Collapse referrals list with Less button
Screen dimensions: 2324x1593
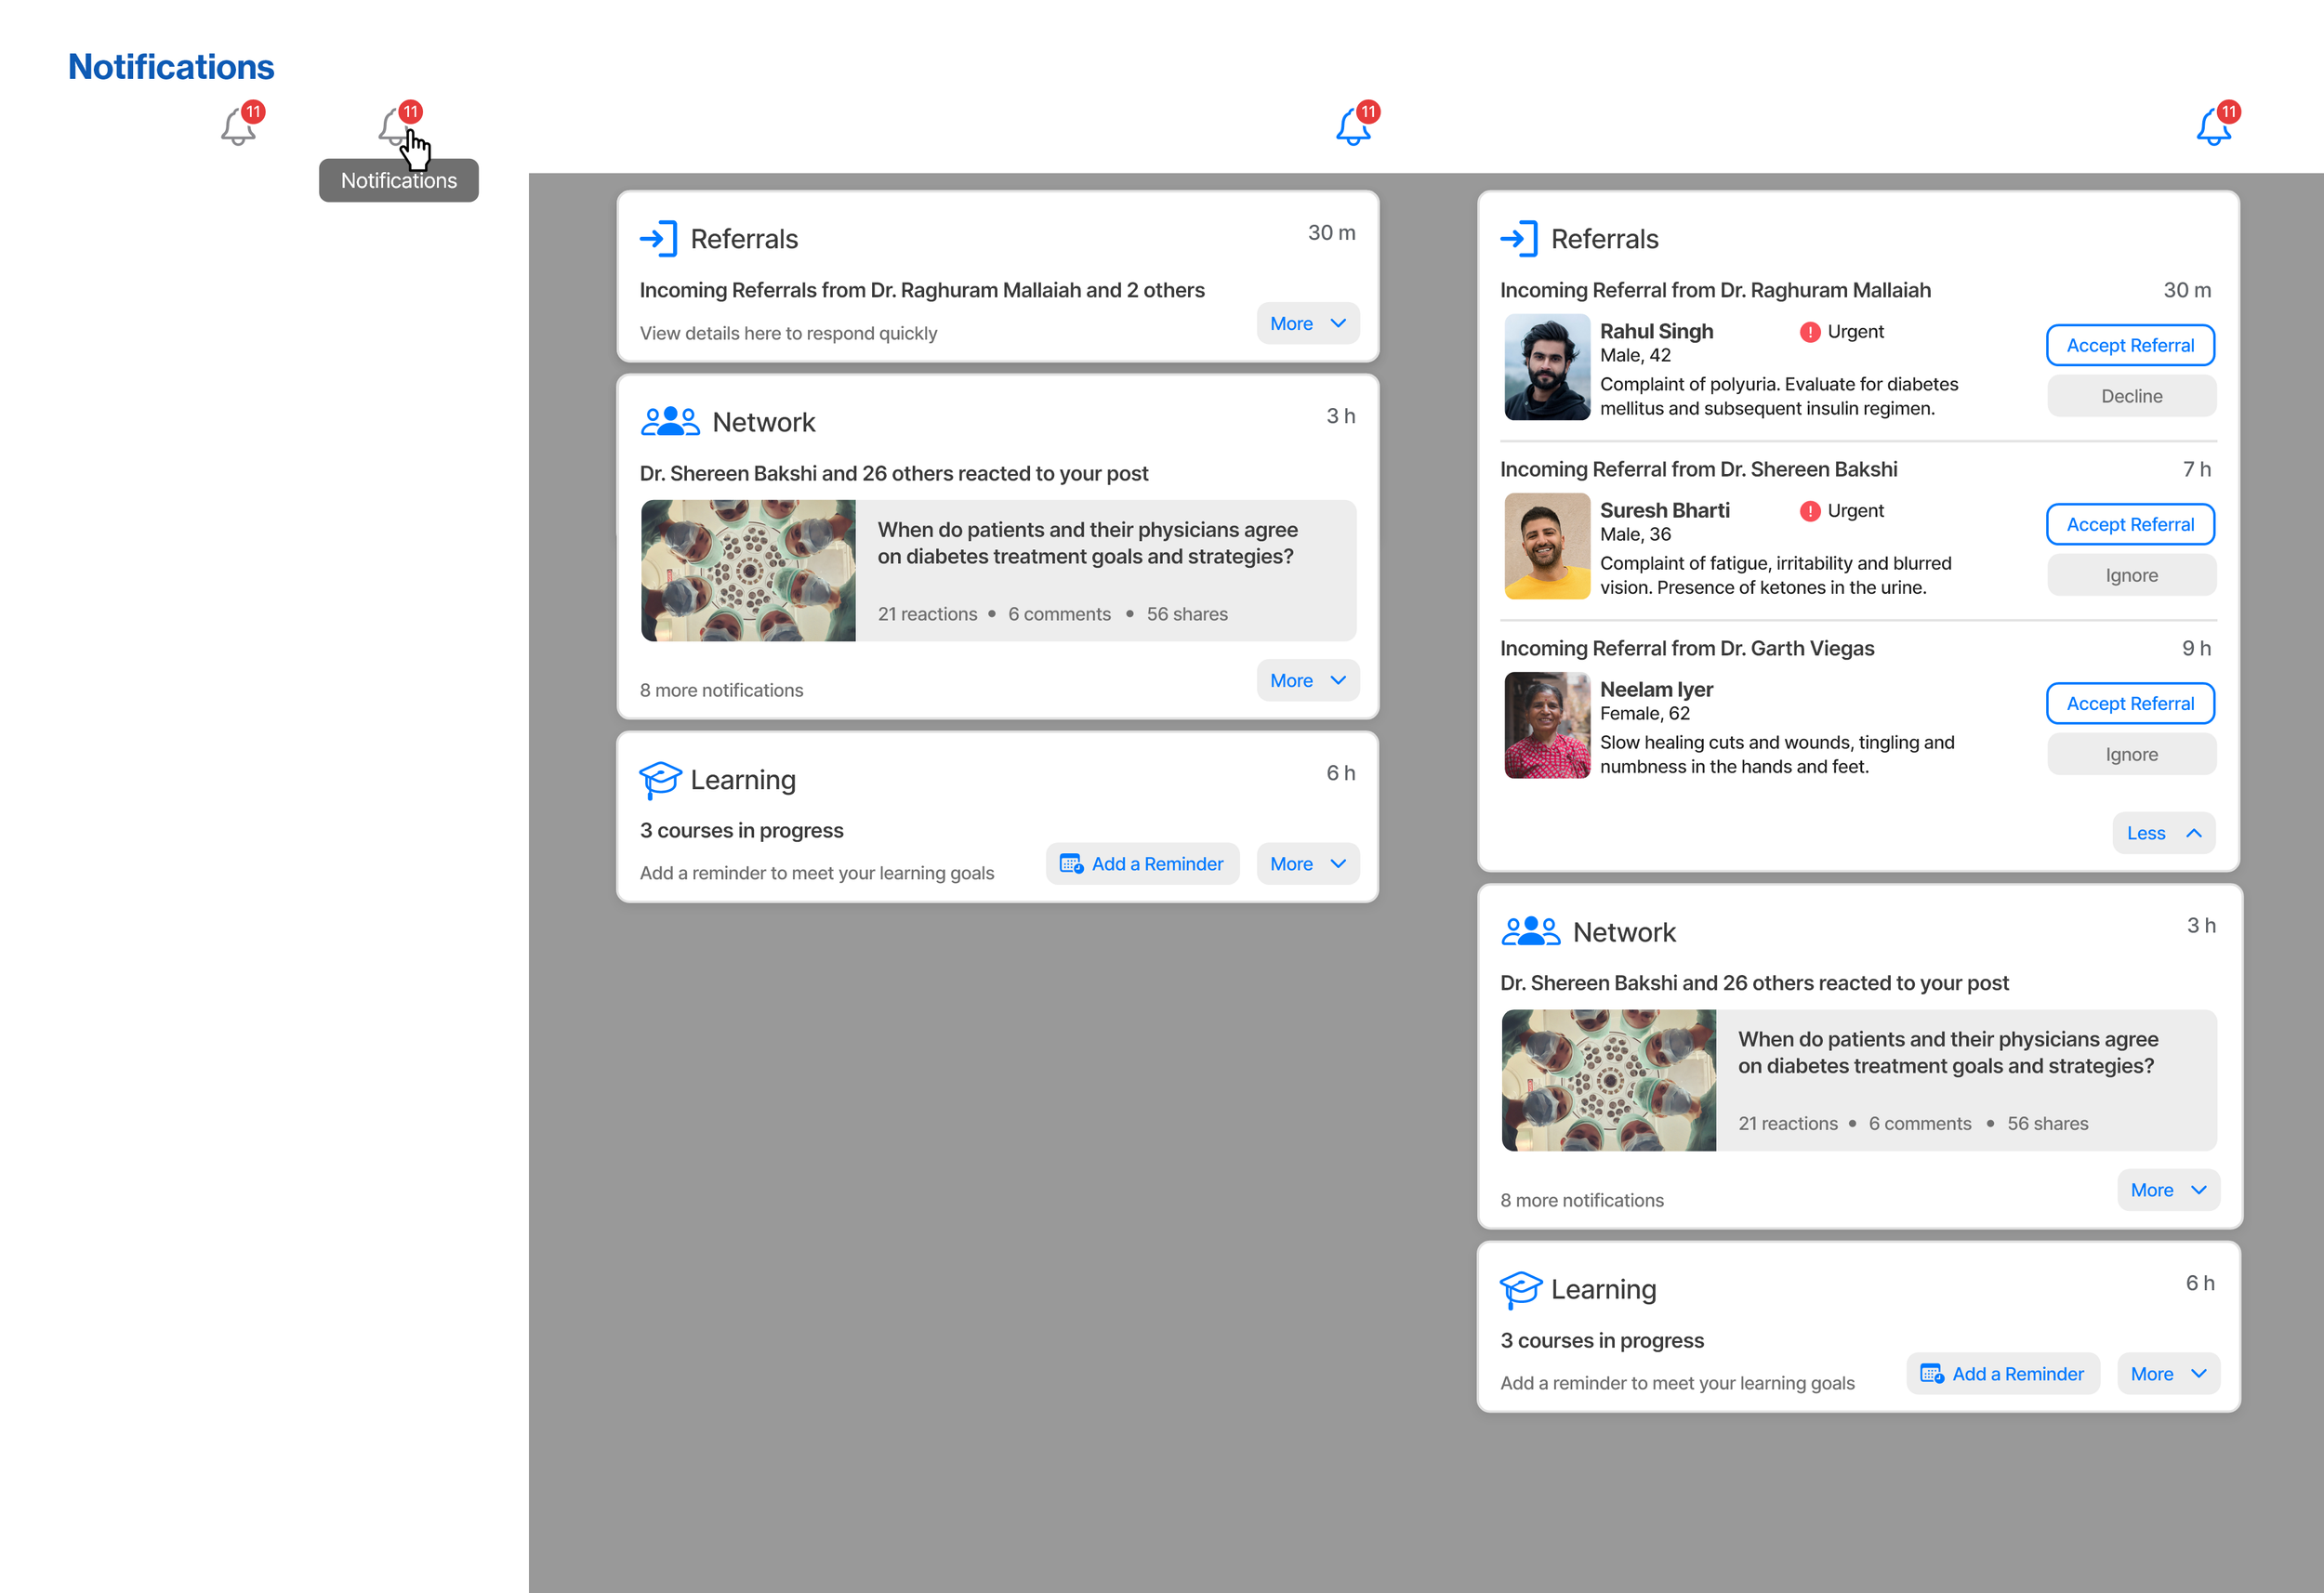pyautogui.click(x=2163, y=833)
